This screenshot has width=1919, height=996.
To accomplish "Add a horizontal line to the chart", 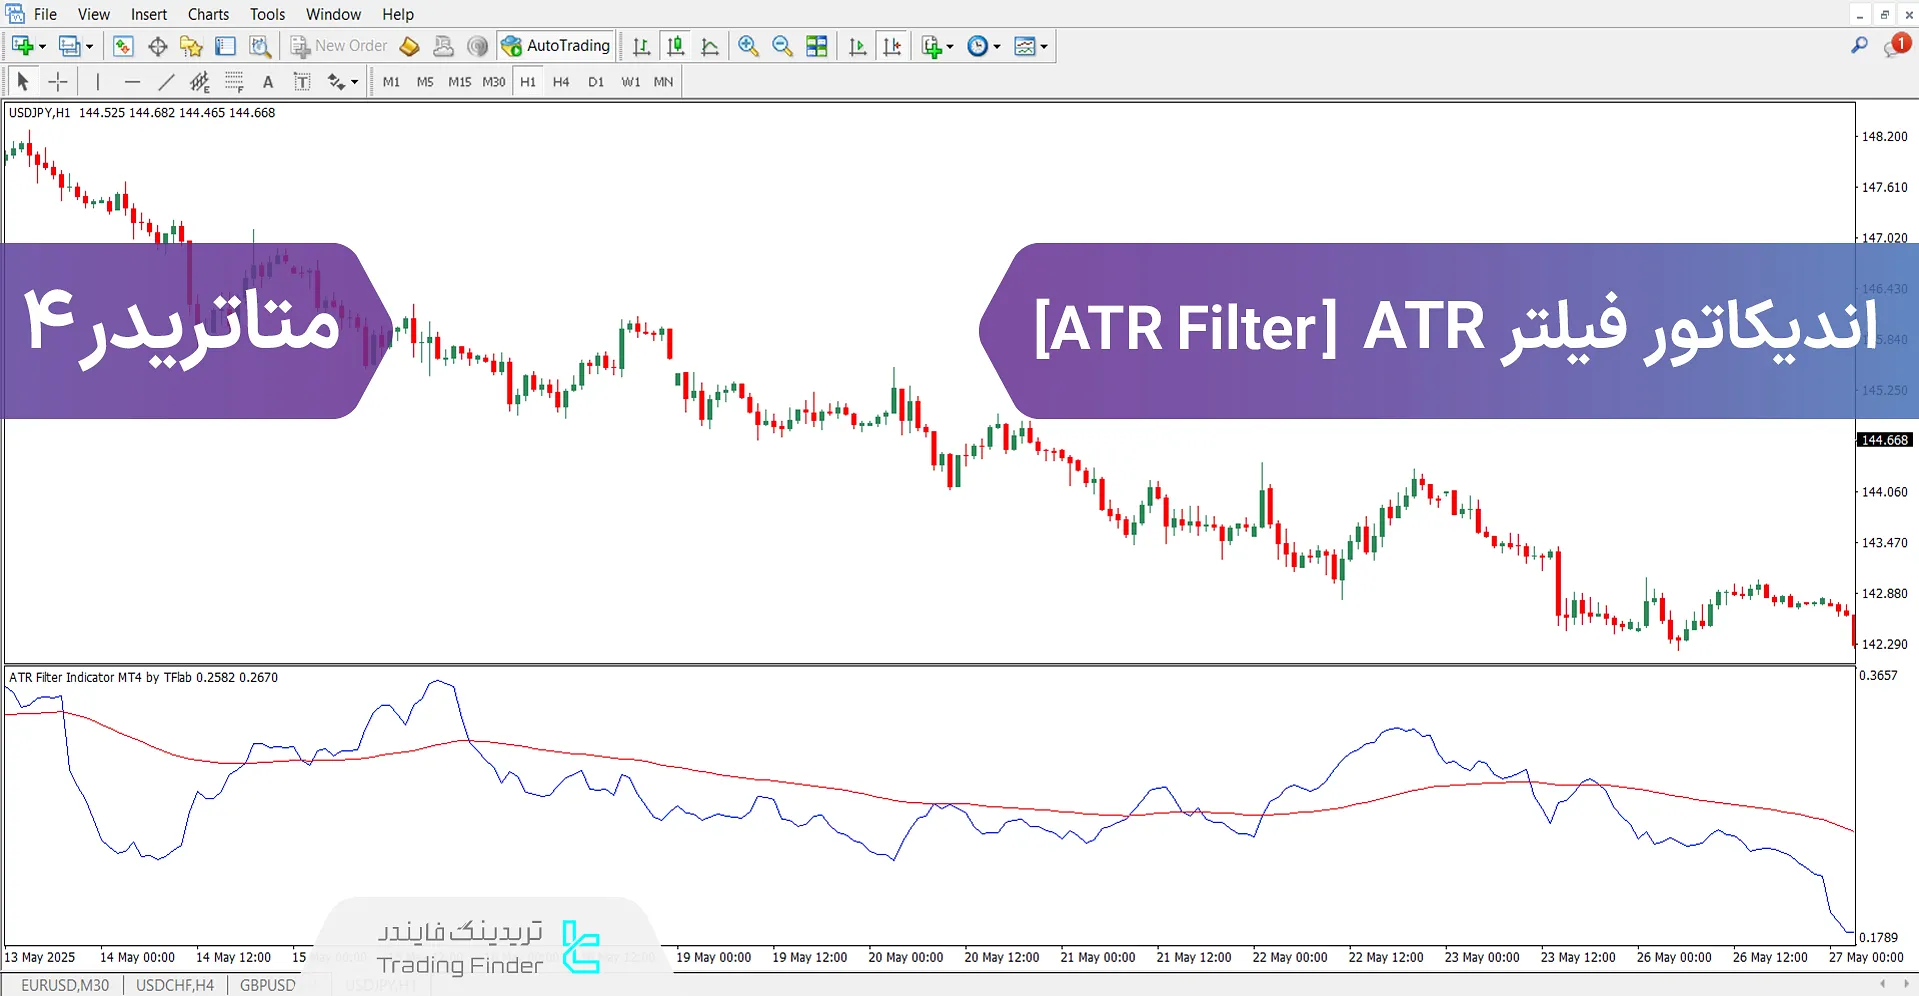I will [132, 81].
